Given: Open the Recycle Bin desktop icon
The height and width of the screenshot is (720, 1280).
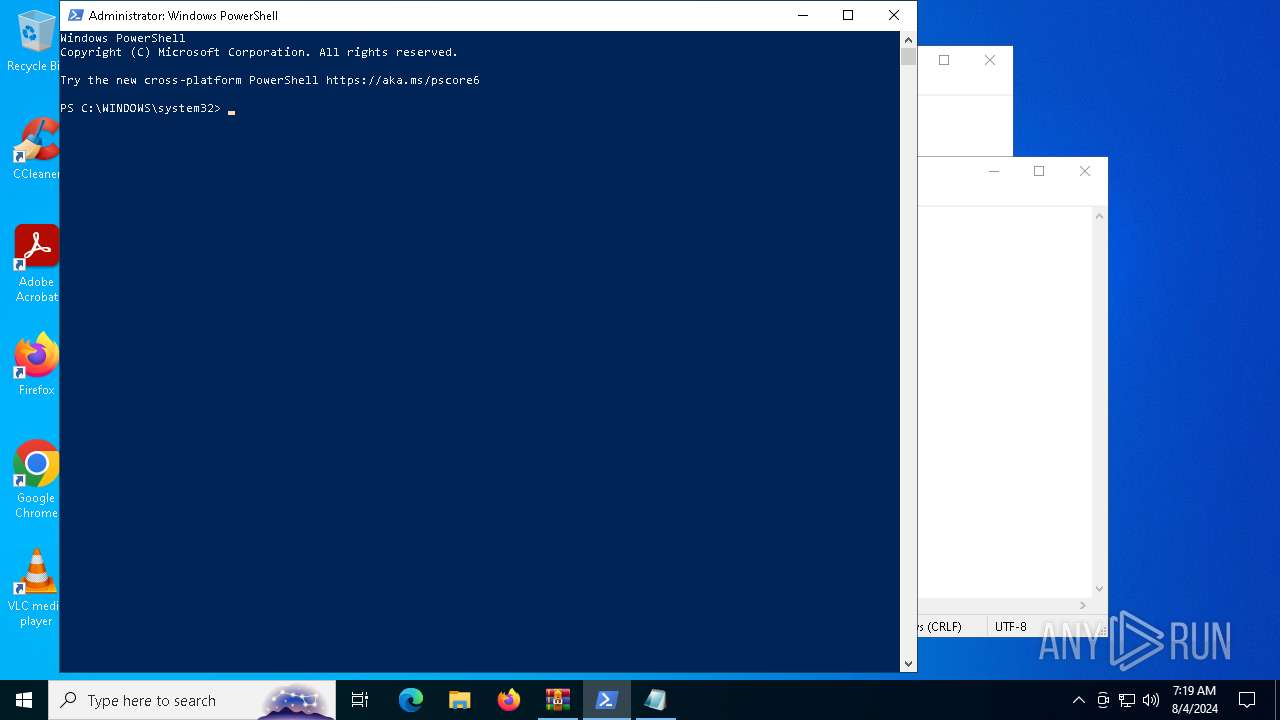Looking at the screenshot, I should (36, 42).
